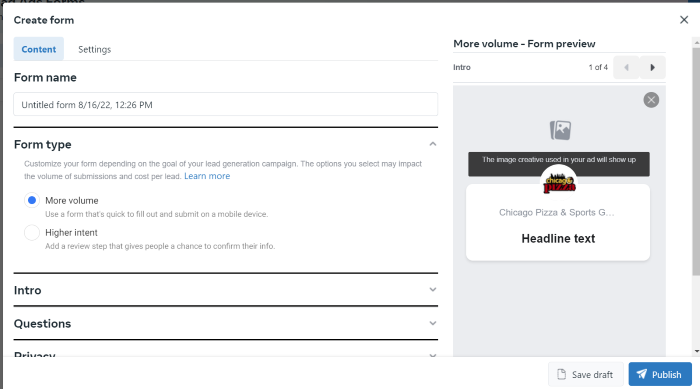Image resolution: width=700 pixels, height=389 pixels.
Task: Click the '1 of 4' page indicator
Action: pyautogui.click(x=598, y=67)
